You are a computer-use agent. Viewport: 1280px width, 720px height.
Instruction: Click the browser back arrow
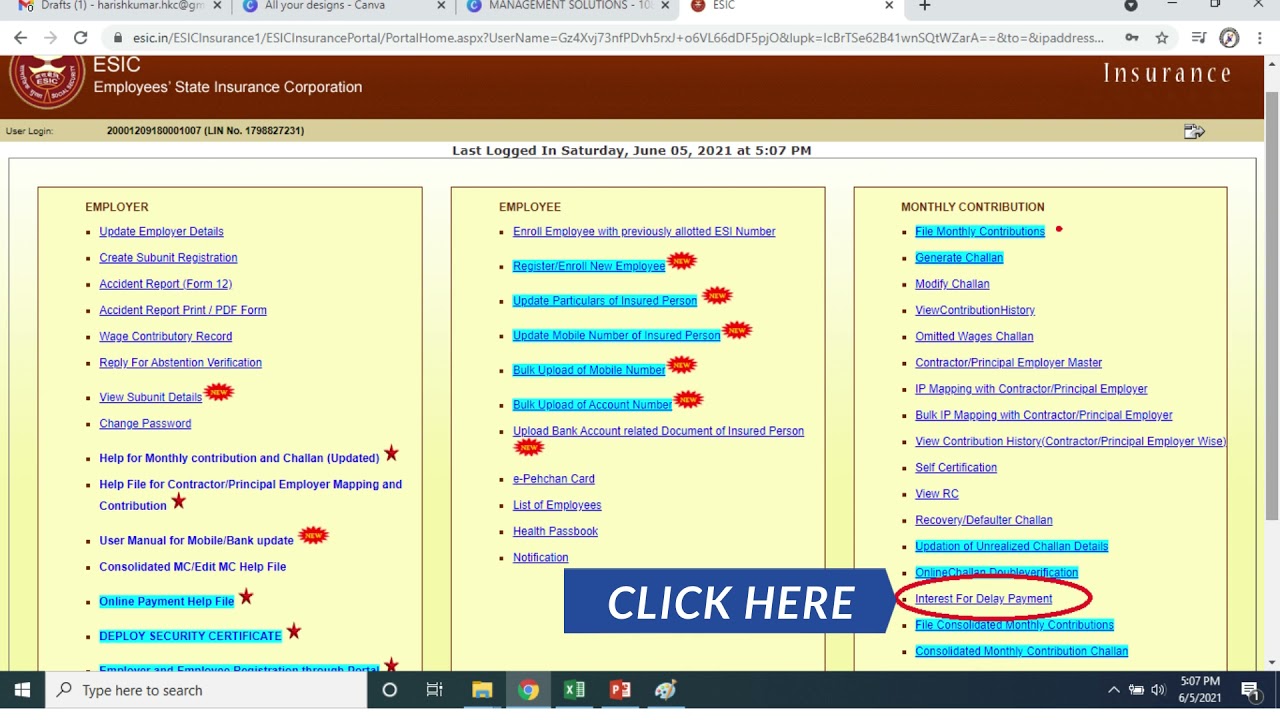pyautogui.click(x=20, y=38)
